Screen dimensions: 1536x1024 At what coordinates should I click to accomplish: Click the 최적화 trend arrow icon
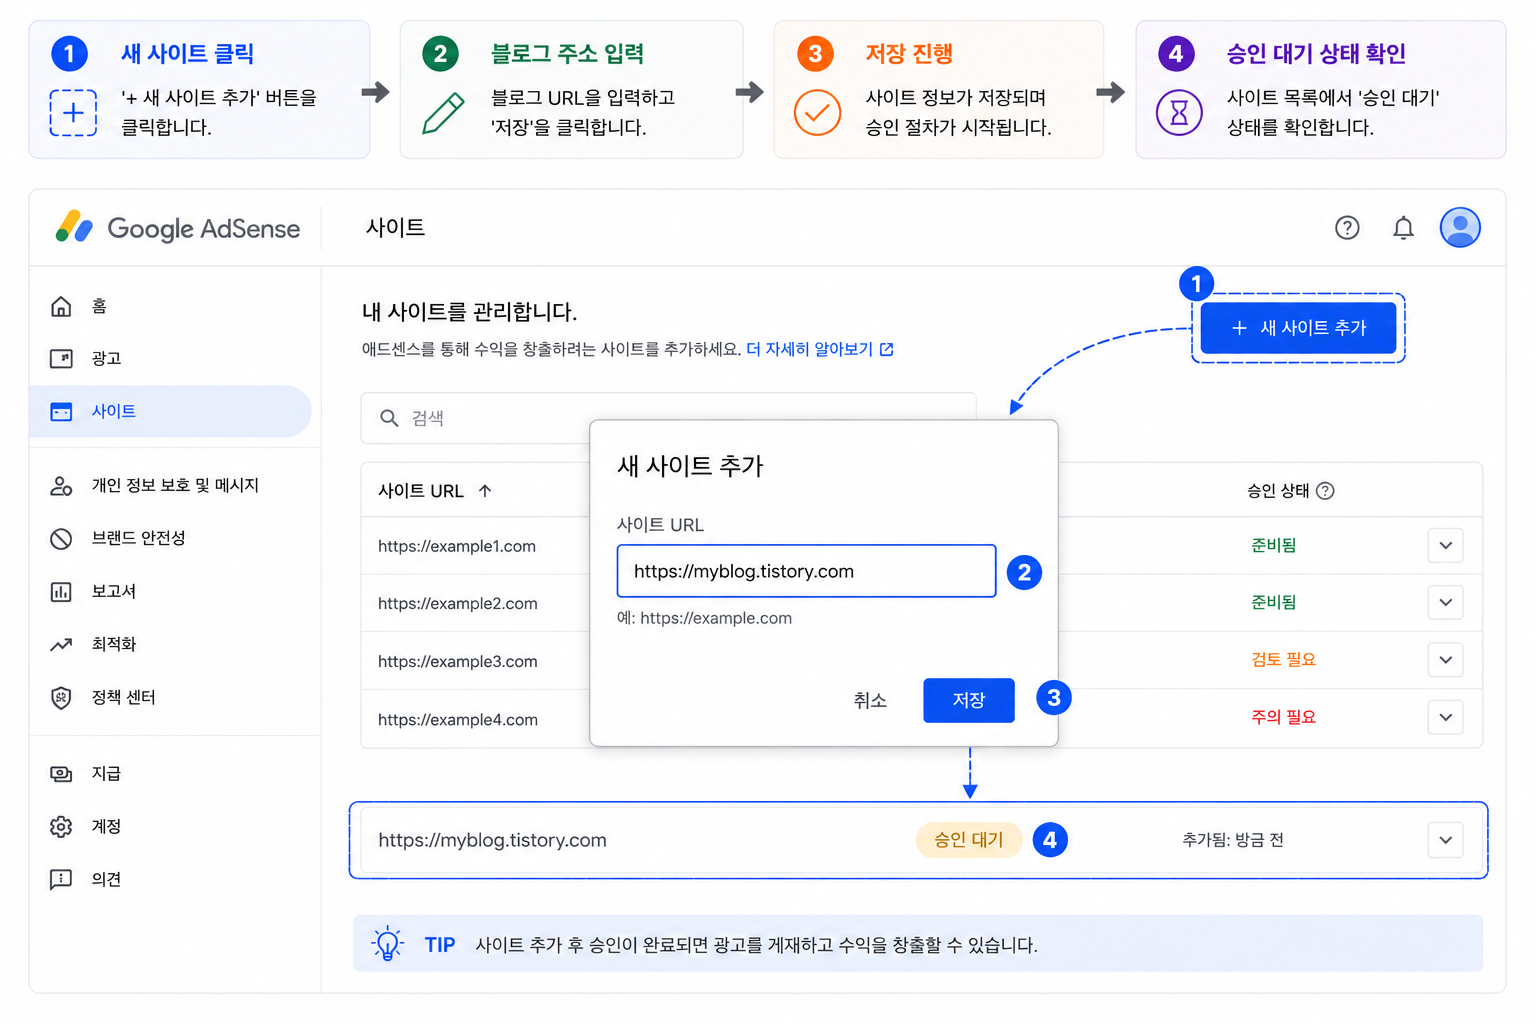(61, 644)
